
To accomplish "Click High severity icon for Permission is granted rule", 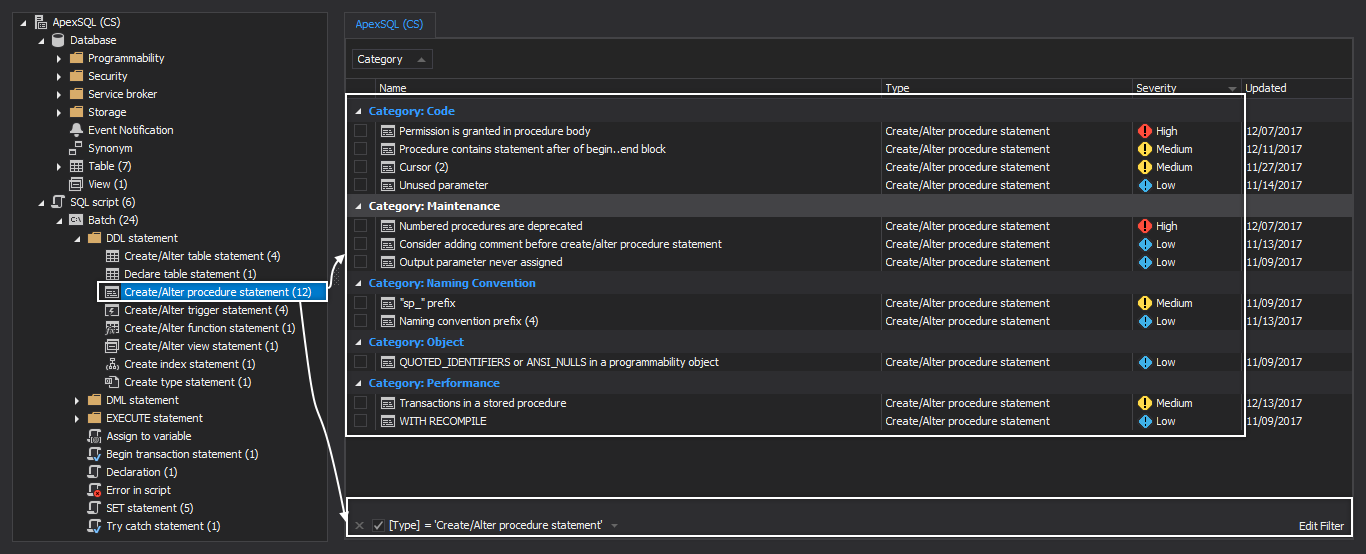I will pyautogui.click(x=1145, y=131).
